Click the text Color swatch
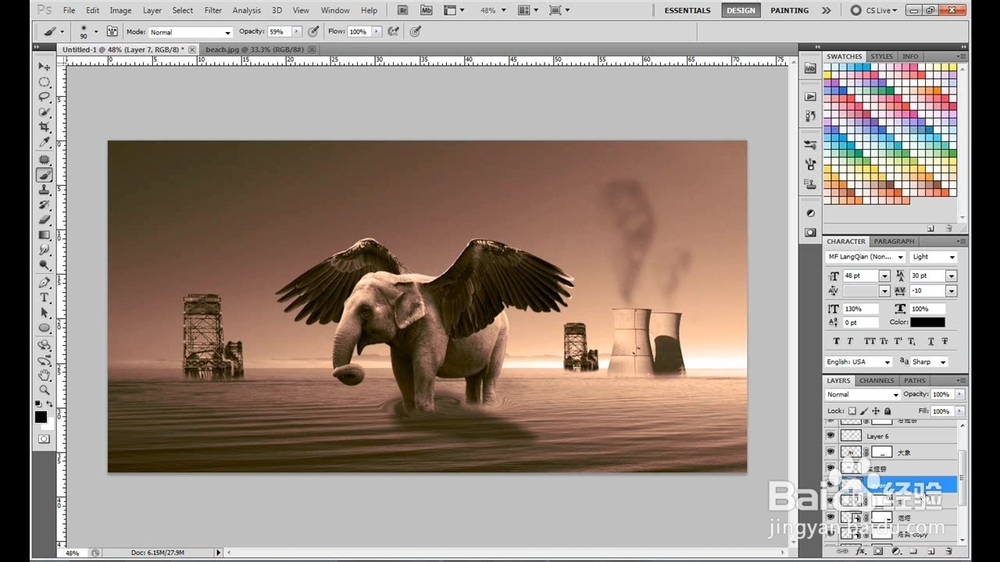Screen dimensions: 1000x562 pyautogui.click(x=927, y=322)
